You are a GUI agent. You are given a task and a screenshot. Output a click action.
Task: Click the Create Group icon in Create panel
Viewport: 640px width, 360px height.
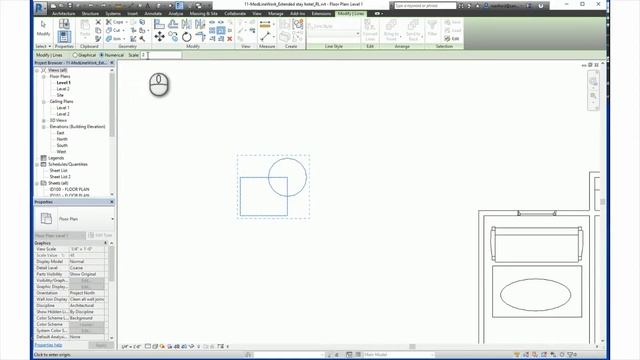pyautogui.click(x=298, y=24)
